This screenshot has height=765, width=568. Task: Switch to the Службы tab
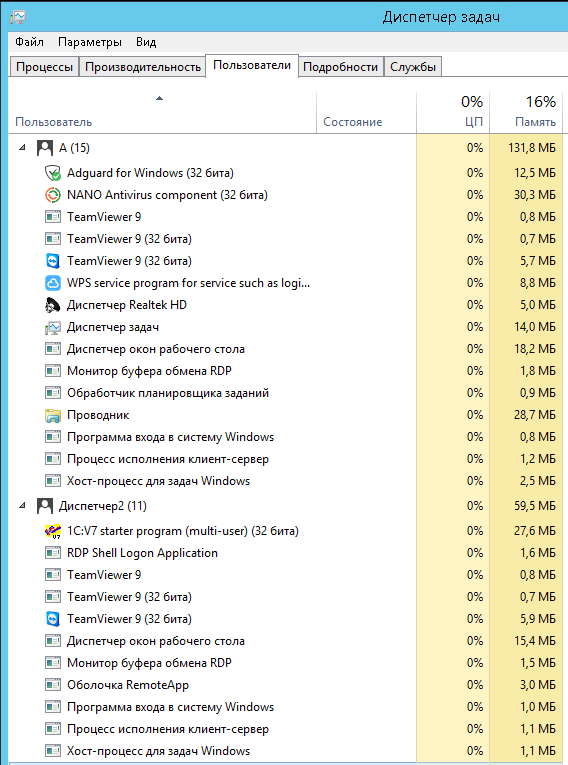(x=413, y=67)
